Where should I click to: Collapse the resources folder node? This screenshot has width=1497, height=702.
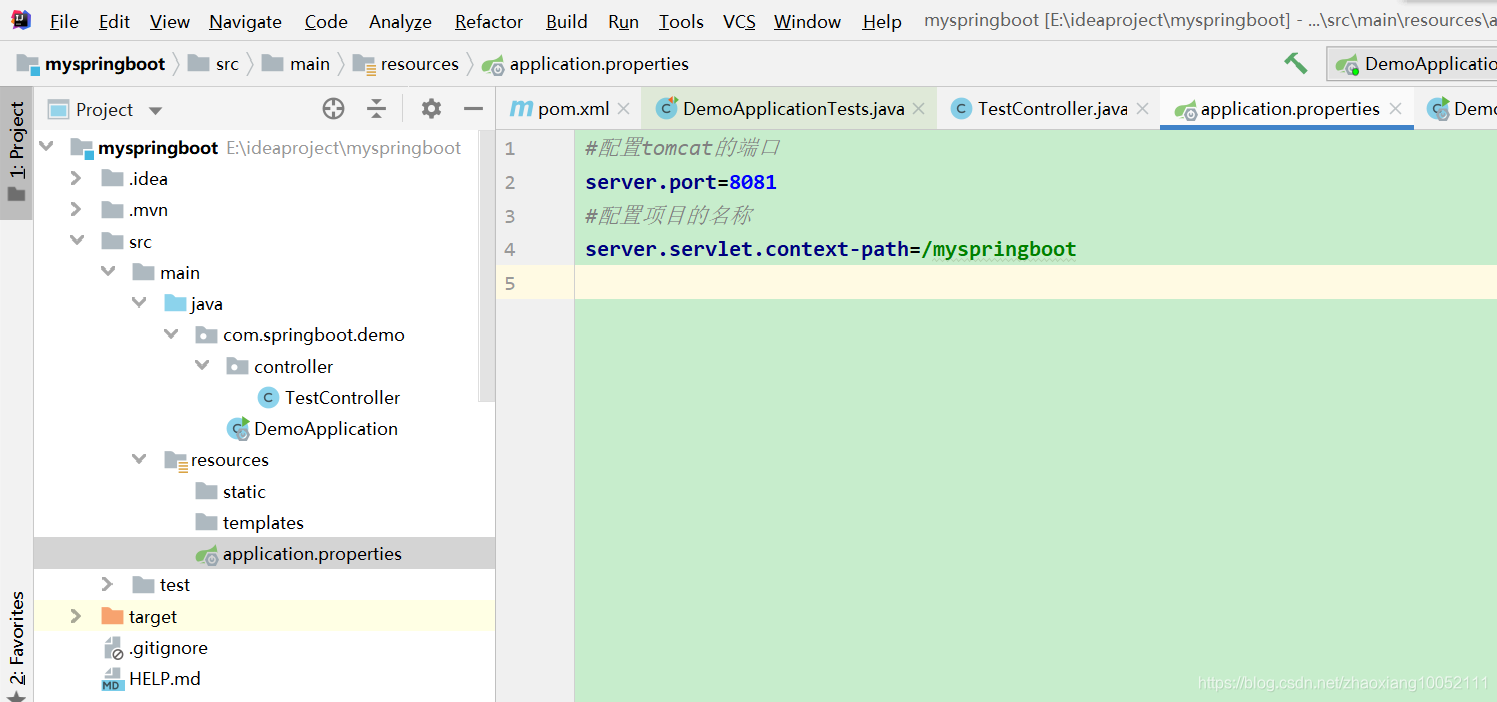139,459
